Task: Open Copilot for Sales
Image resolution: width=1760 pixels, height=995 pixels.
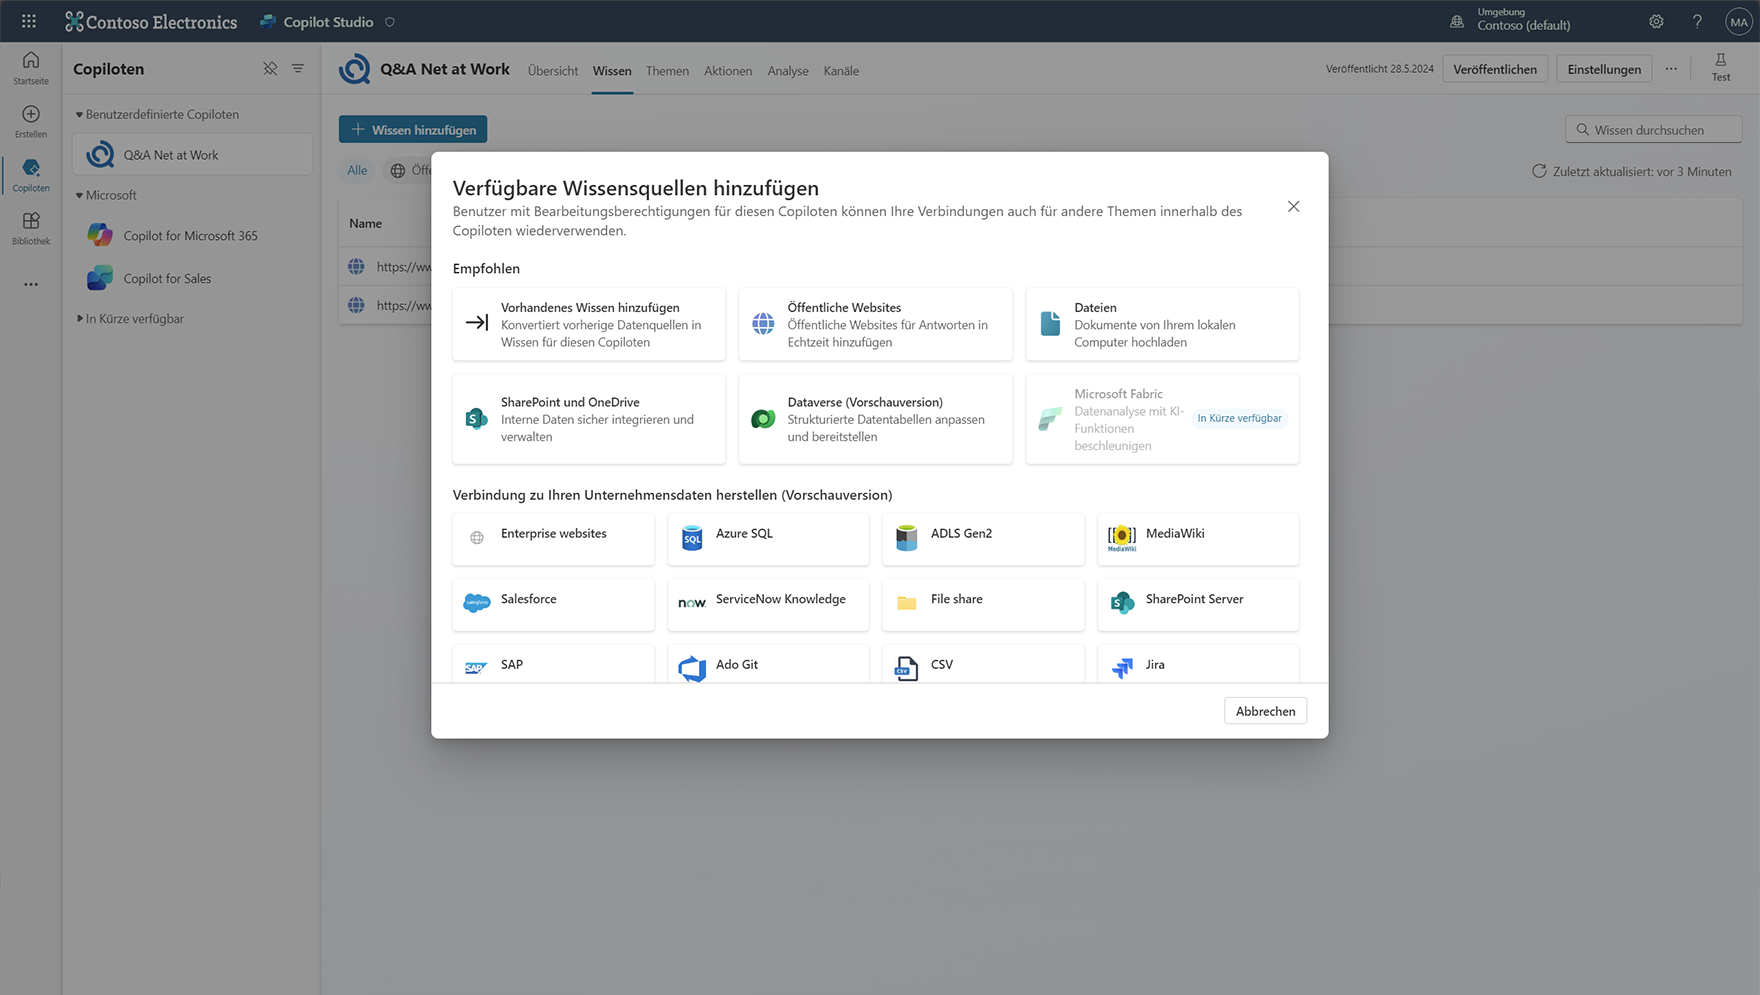Action: pos(192,279)
